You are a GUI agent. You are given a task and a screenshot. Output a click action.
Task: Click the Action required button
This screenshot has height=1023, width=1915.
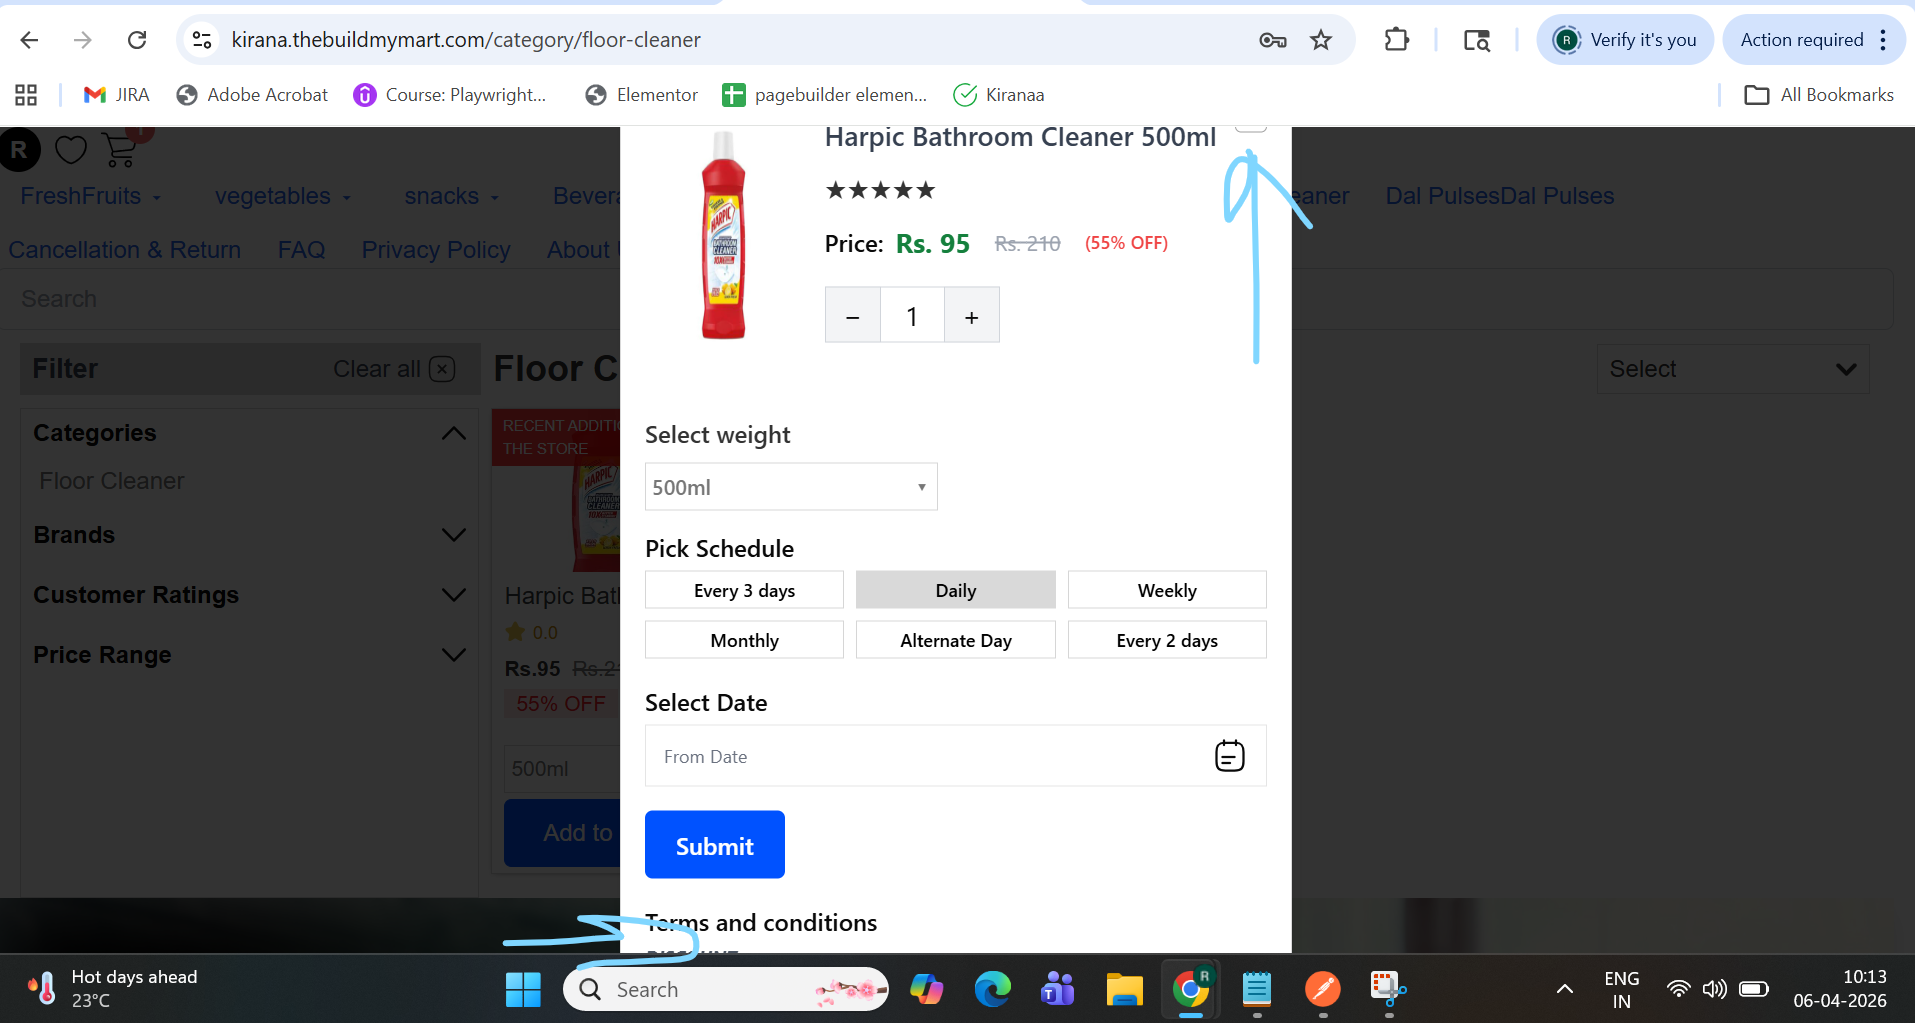point(1802,40)
